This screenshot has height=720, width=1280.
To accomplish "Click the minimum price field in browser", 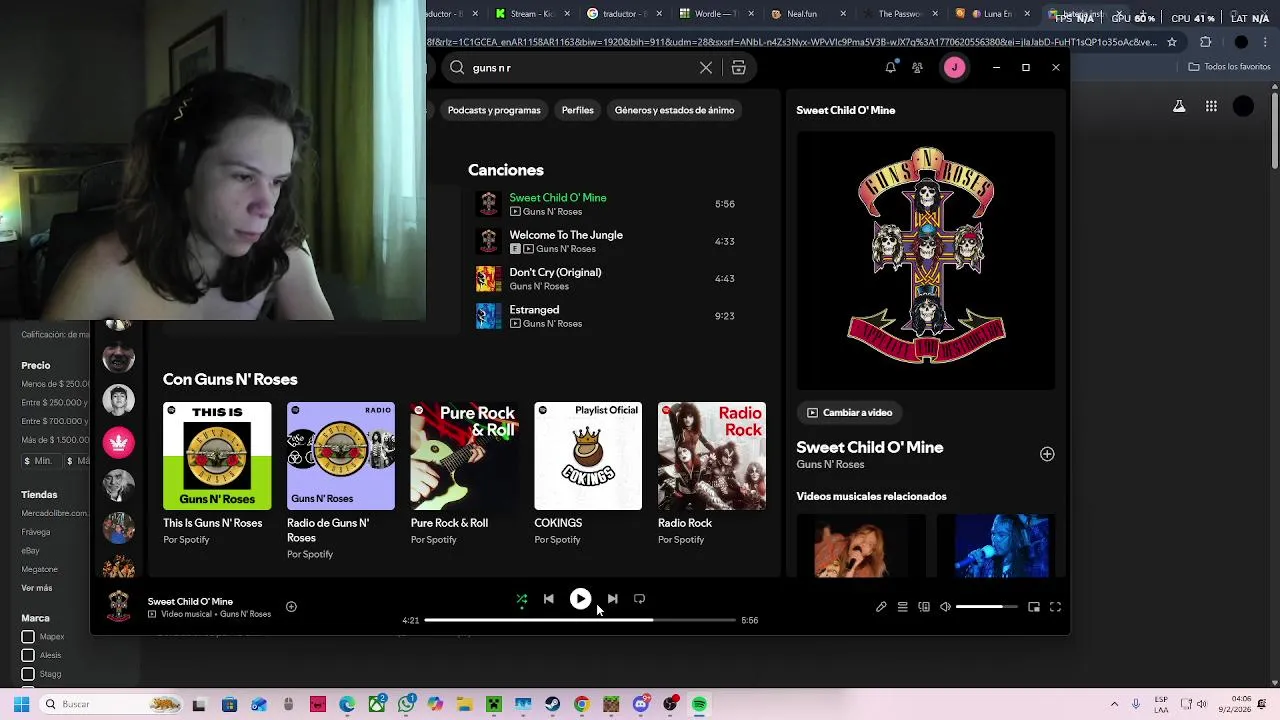I will [40, 461].
